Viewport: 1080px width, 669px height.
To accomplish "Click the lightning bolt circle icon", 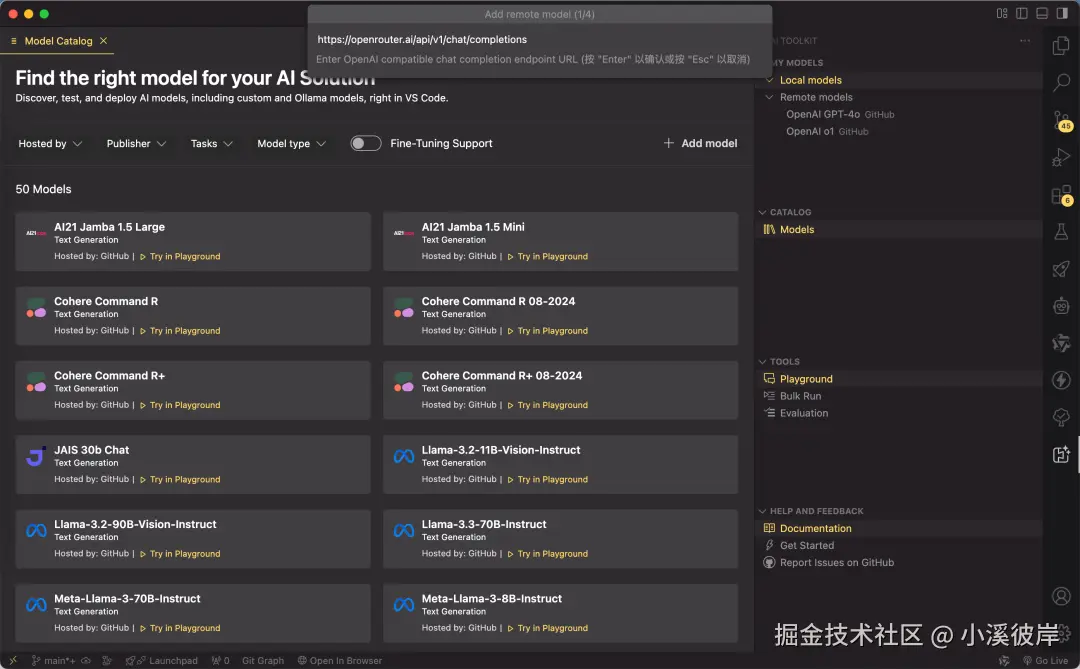I will tap(1061, 380).
